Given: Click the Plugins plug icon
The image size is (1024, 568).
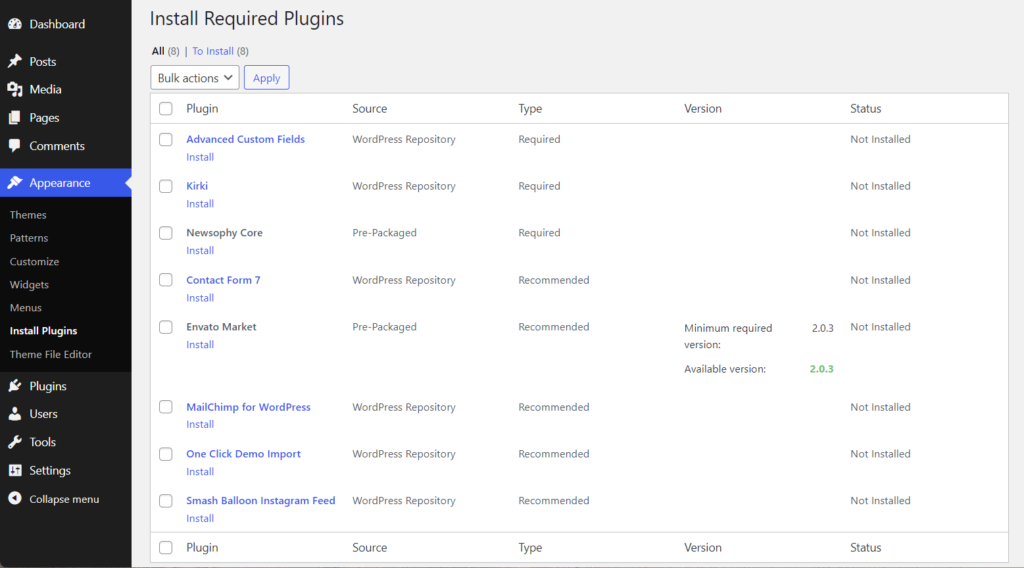Looking at the screenshot, I should pos(15,386).
